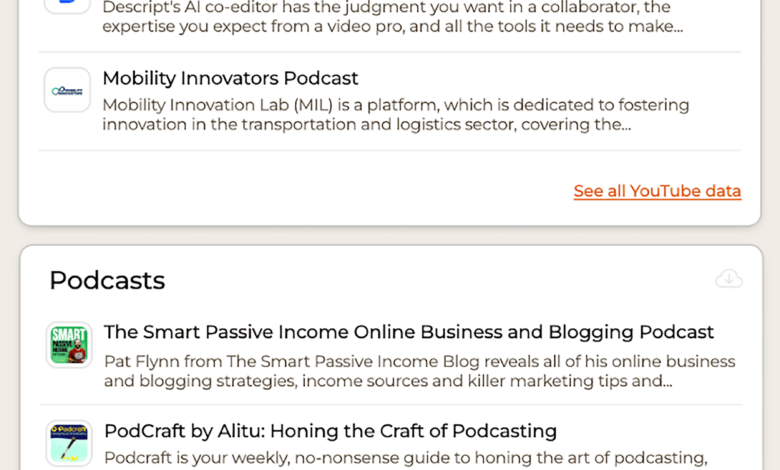Viewport: 780px width, 470px height.
Task: Click the "Descript's AI co-editor" description text
Action: tap(190, 7)
